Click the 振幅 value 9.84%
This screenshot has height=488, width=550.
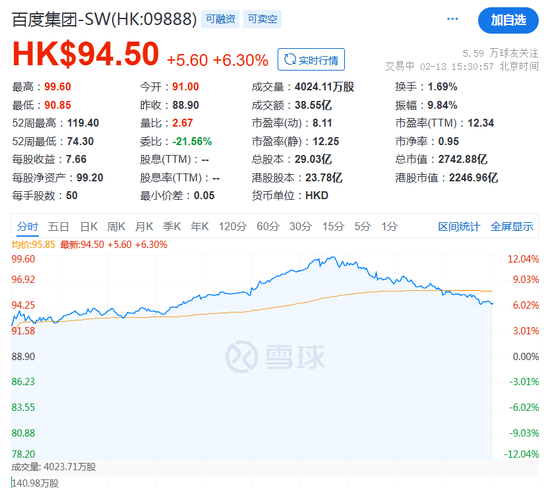click(x=442, y=105)
